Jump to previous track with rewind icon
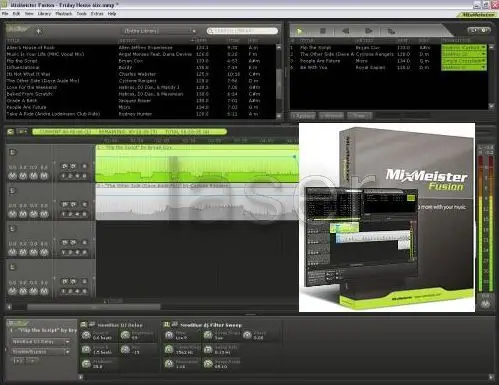Image resolution: width=499 pixels, height=385 pixels. coord(346,31)
